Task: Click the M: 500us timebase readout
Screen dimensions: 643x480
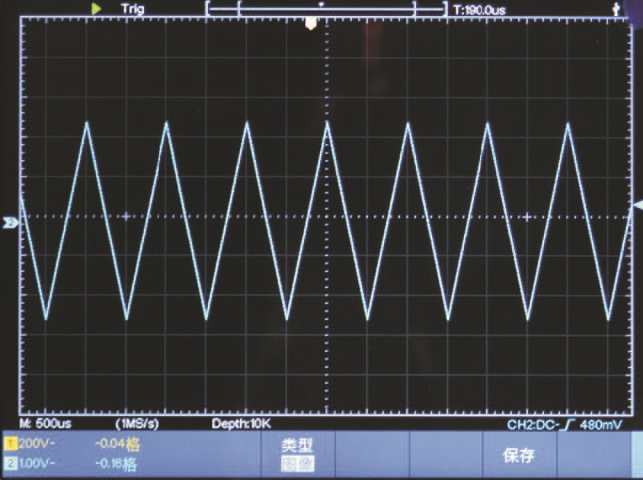Action: point(45,423)
